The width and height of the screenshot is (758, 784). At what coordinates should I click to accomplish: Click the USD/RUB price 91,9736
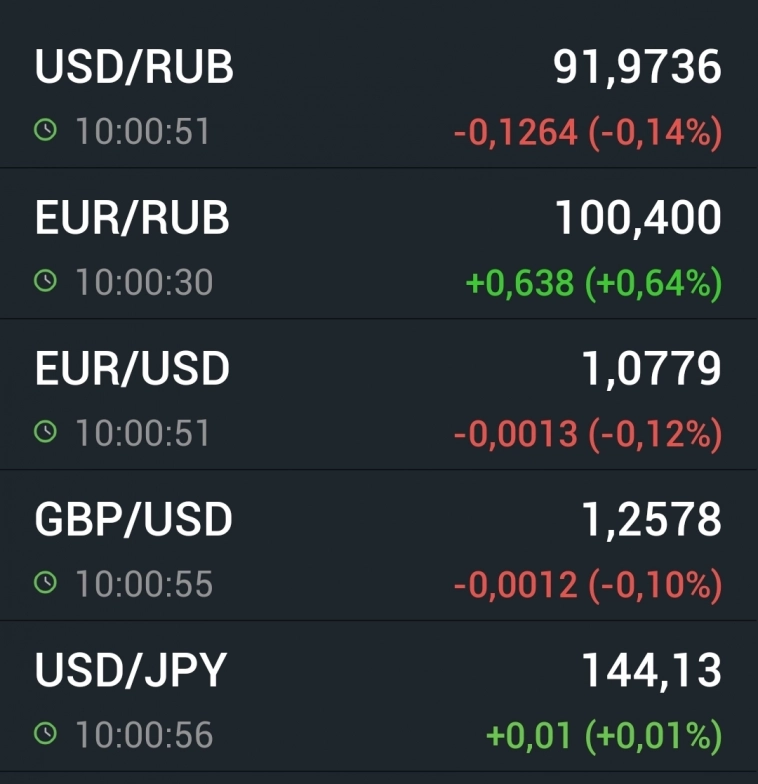tap(637, 67)
